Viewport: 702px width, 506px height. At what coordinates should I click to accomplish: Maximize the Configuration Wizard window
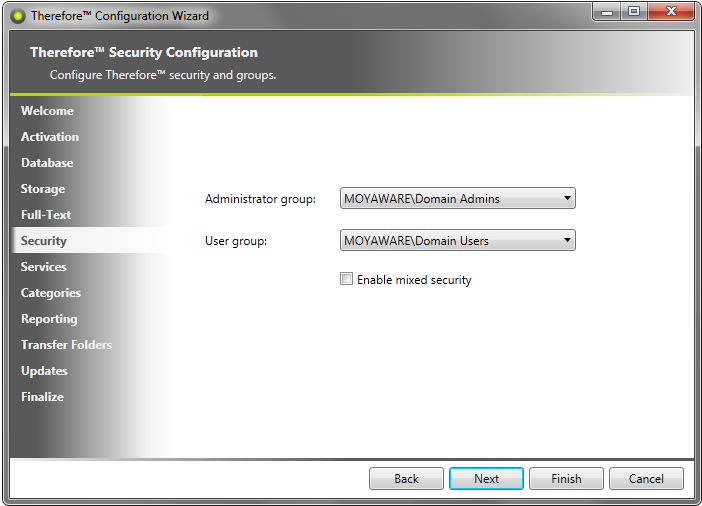coord(634,12)
